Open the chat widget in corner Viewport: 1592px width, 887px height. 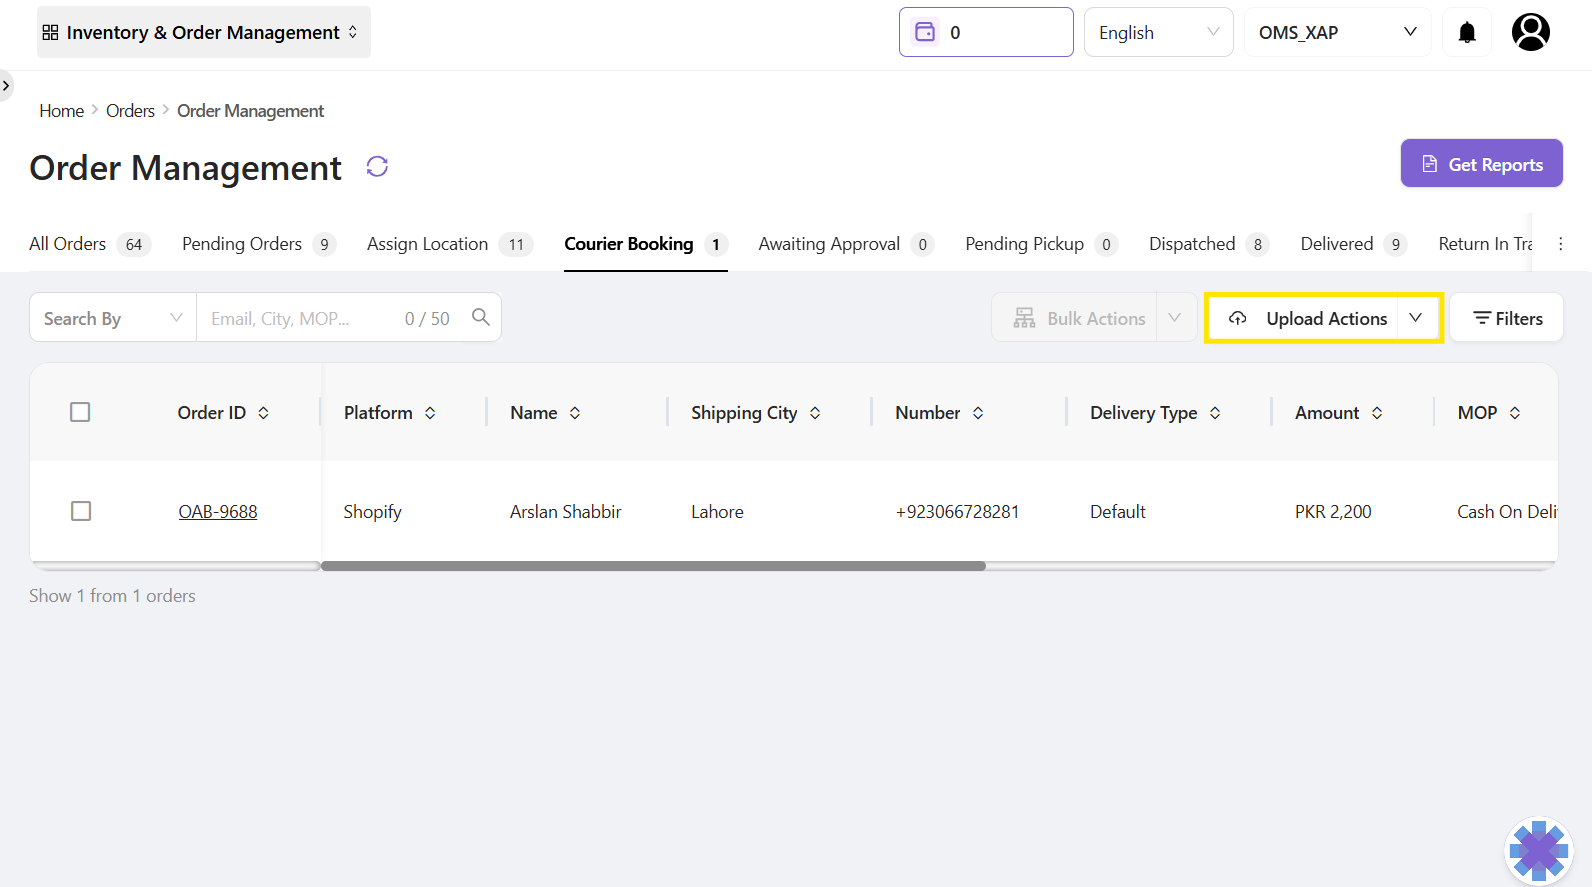point(1538,851)
